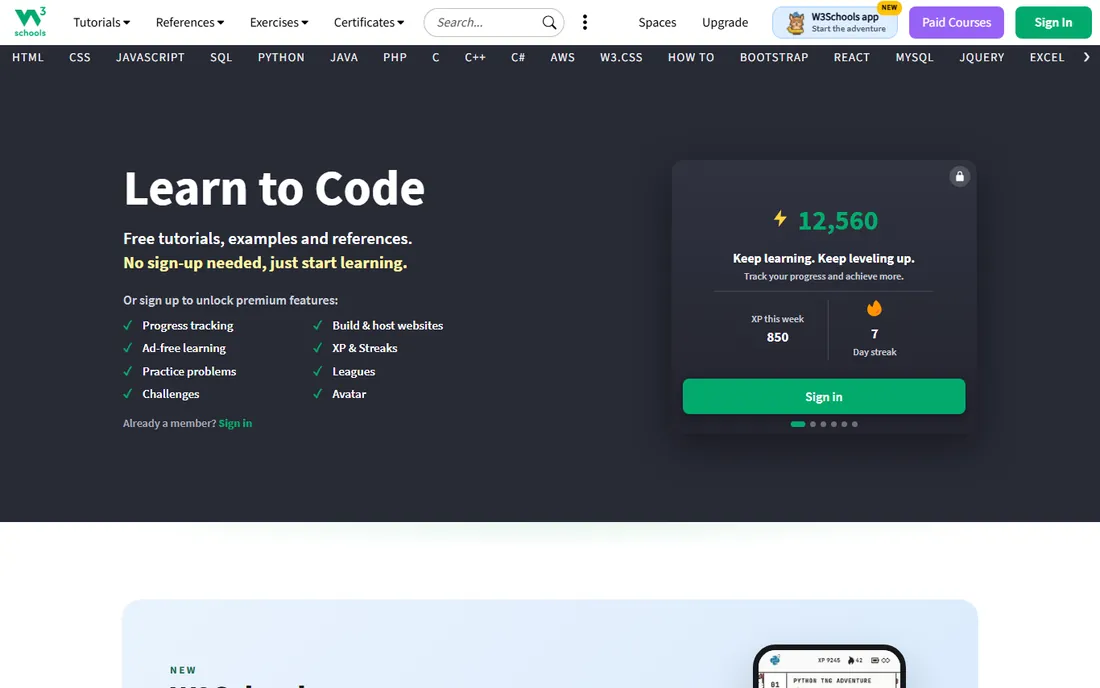This screenshot has height=688, width=1100.
Task: Click the Paid Courses button
Action: click(956, 22)
